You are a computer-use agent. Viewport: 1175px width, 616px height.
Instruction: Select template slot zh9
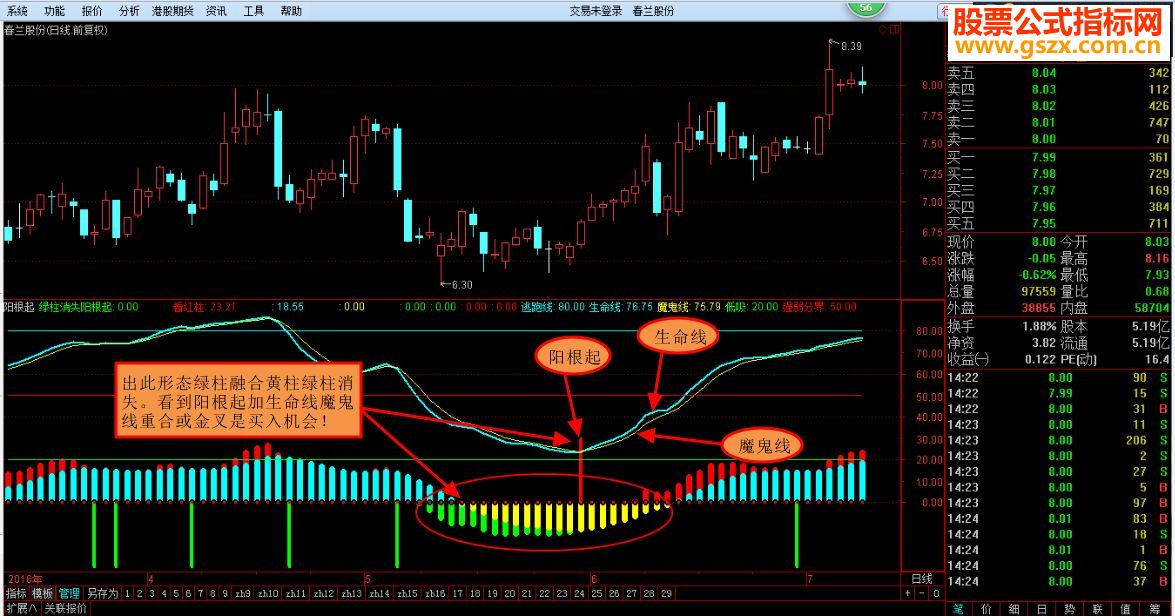[x=243, y=593]
